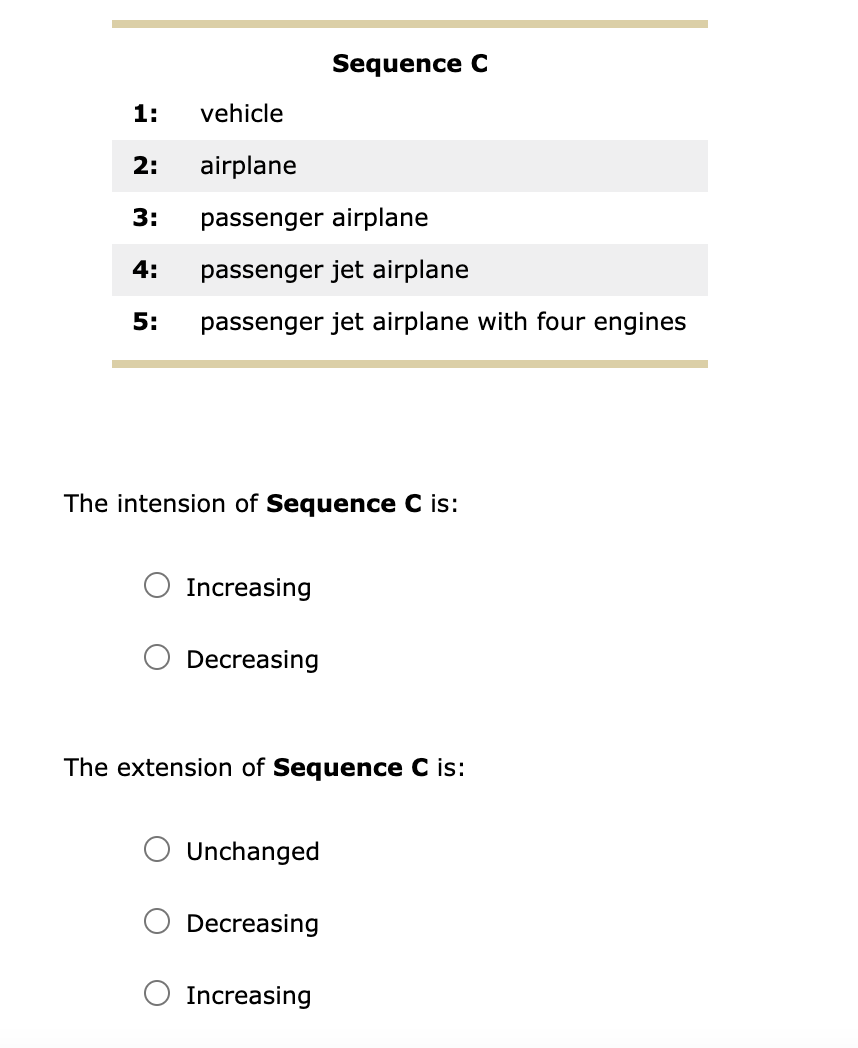Click the Unchanged answer label text
The height and width of the screenshot is (1048, 858).
point(252,851)
